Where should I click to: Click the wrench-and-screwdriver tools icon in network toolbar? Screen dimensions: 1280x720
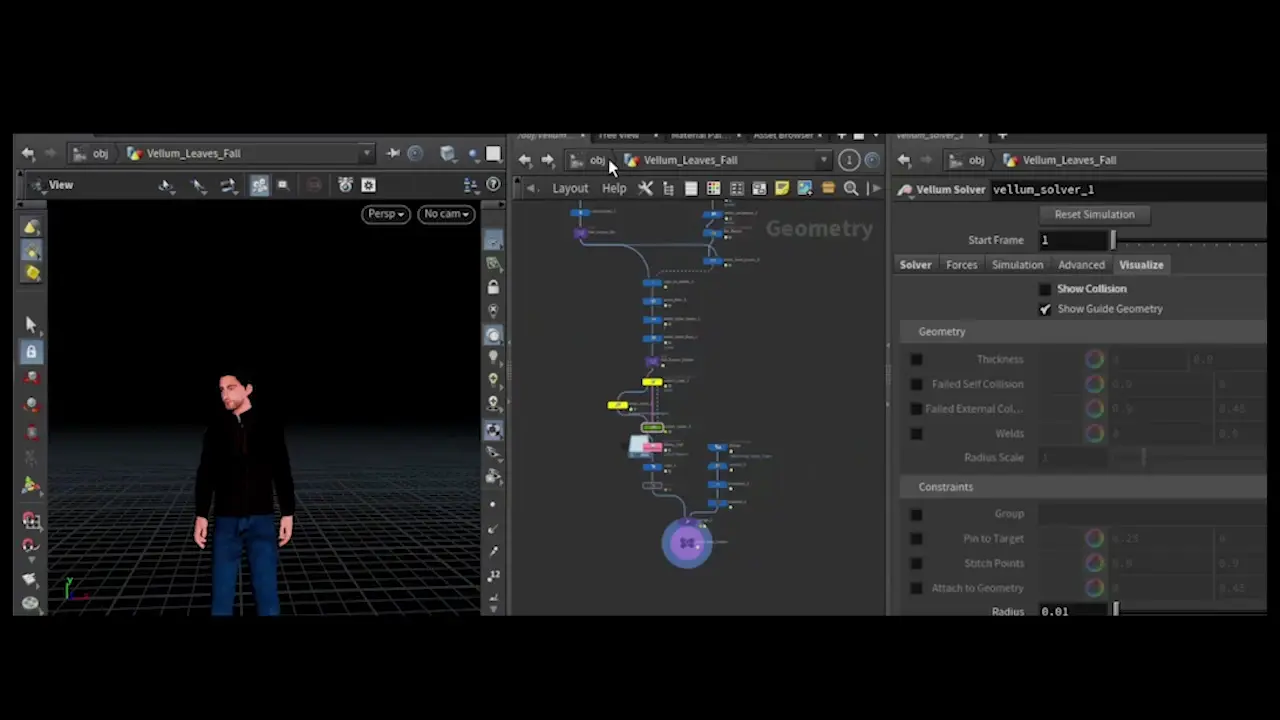tap(645, 188)
